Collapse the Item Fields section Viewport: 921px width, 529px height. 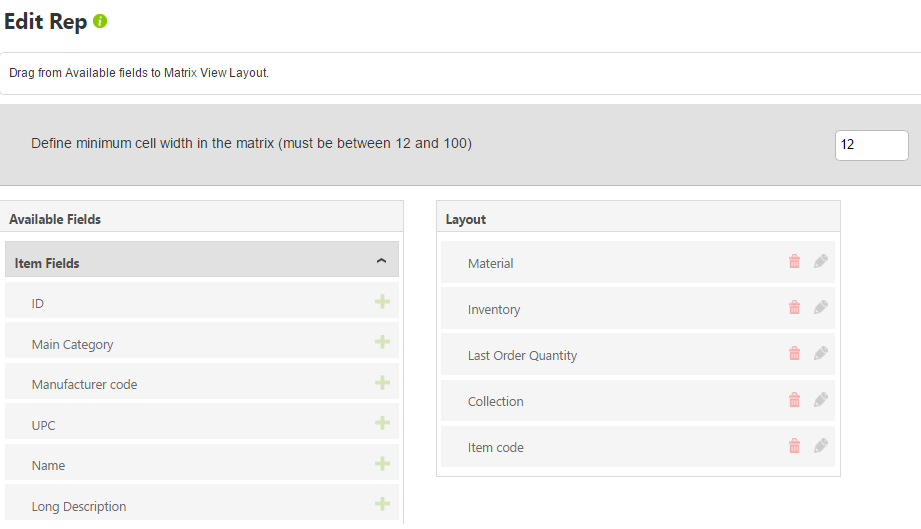tap(381, 261)
